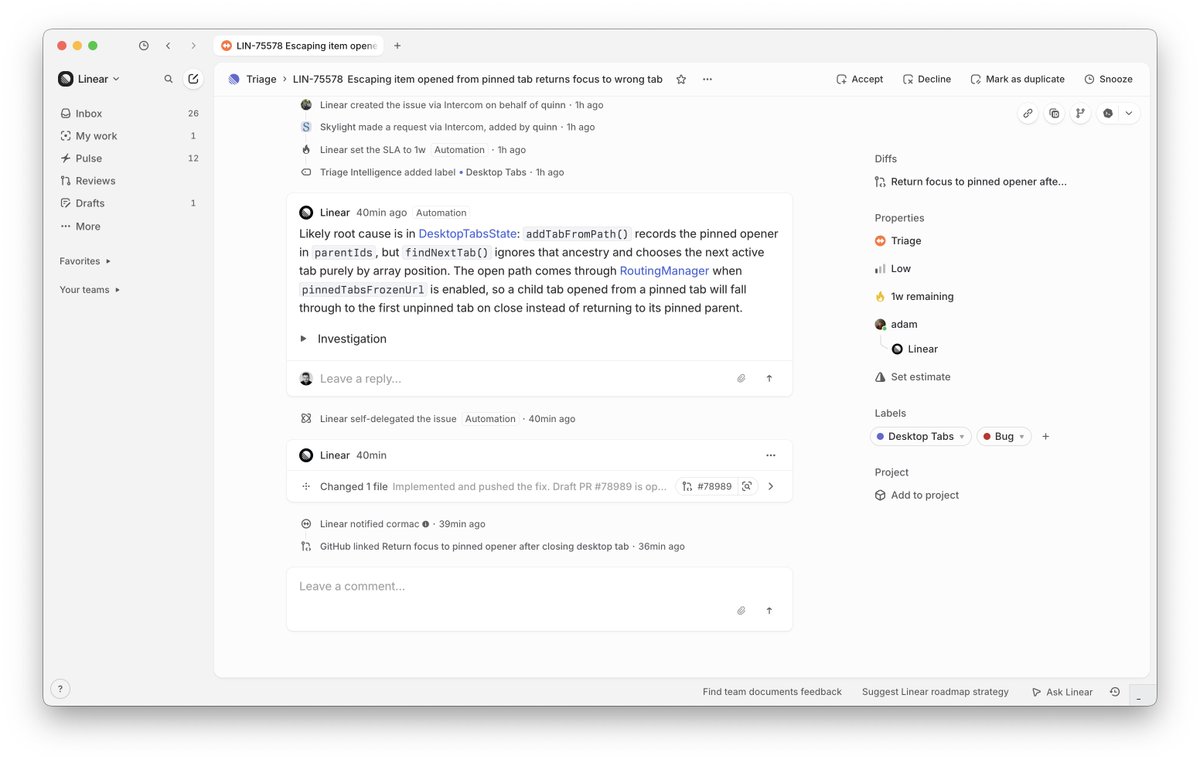Open the Triage status property
Viewport: 1200px width, 763px height.
[898, 241]
